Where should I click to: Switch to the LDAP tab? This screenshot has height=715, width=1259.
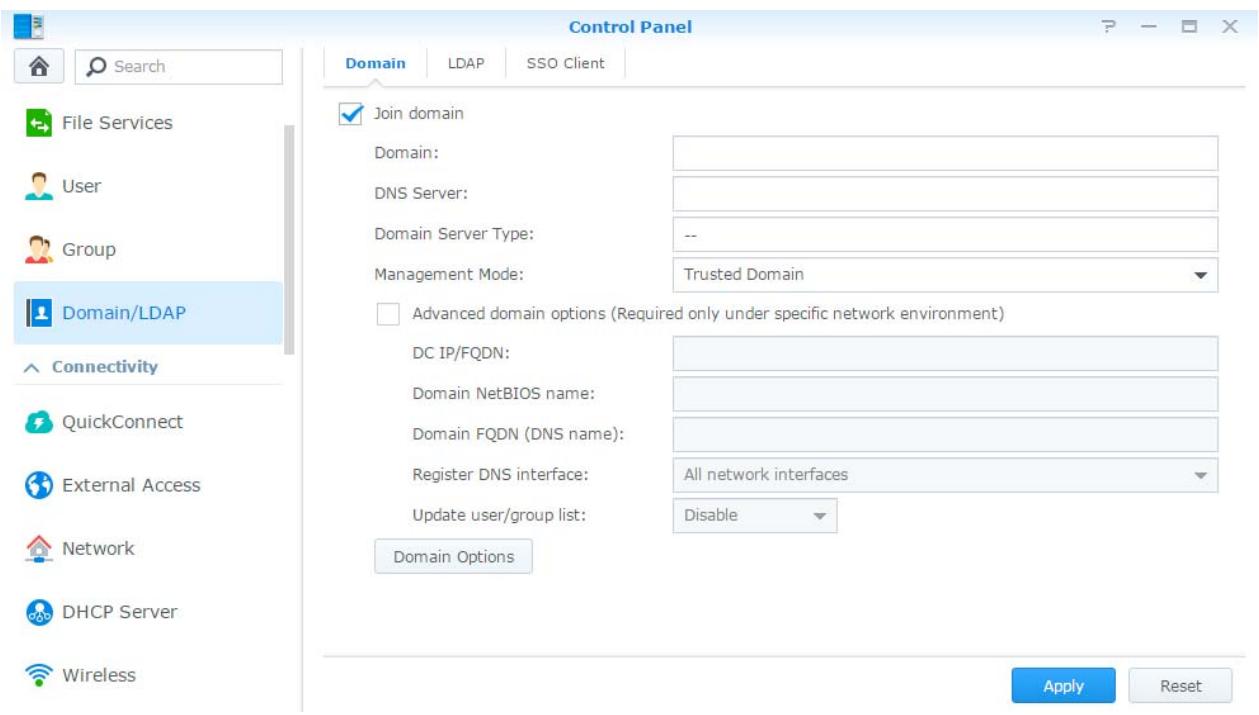[x=465, y=63]
